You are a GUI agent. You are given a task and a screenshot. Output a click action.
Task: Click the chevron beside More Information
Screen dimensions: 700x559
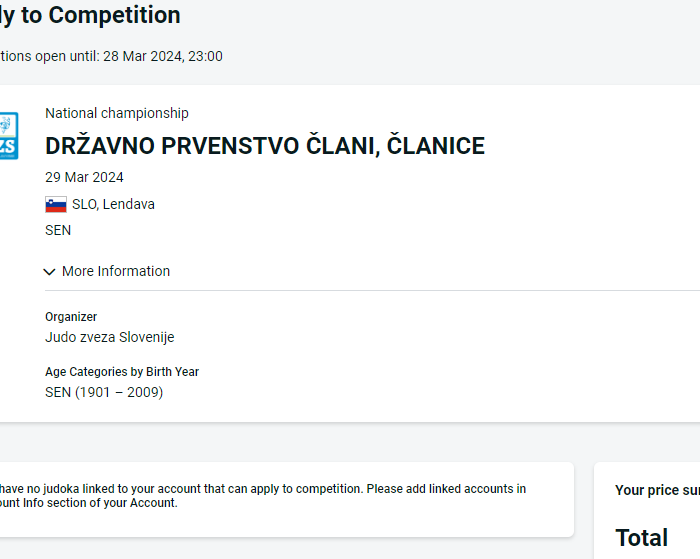pos(50,271)
